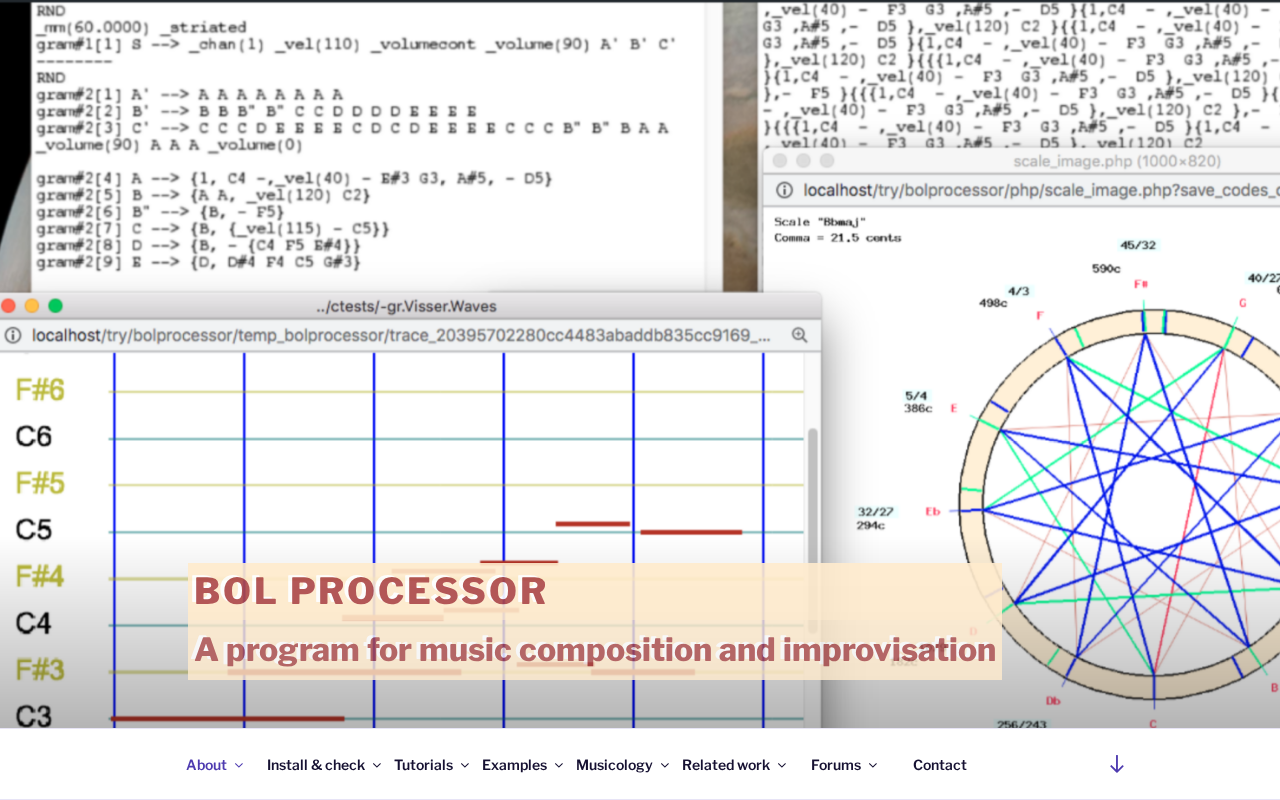Expand the Forums dropdown chevron
This screenshot has width=1280, height=800.
click(873, 766)
